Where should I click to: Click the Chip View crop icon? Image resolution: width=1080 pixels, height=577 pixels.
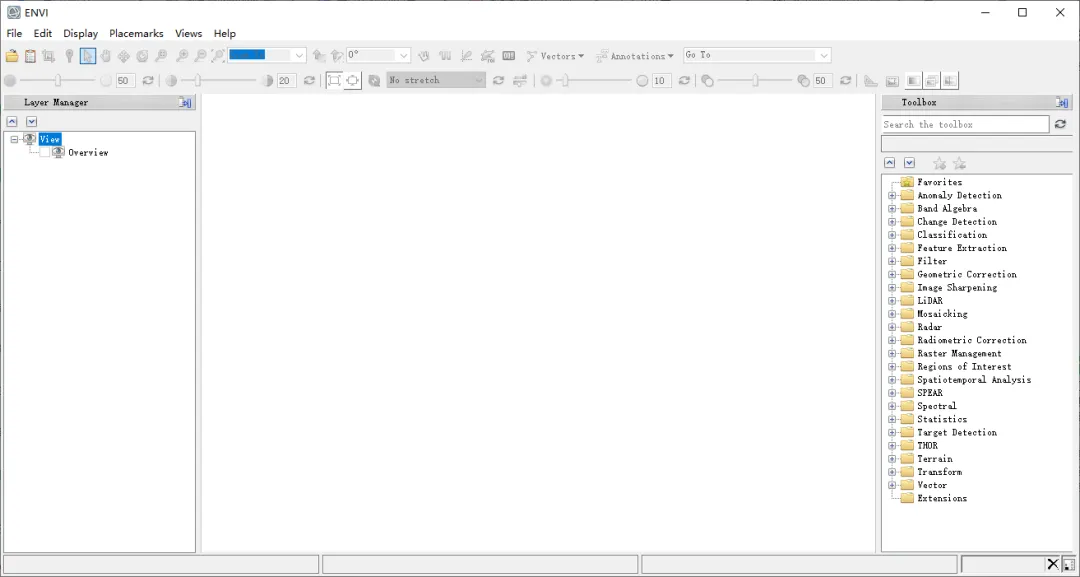48,56
